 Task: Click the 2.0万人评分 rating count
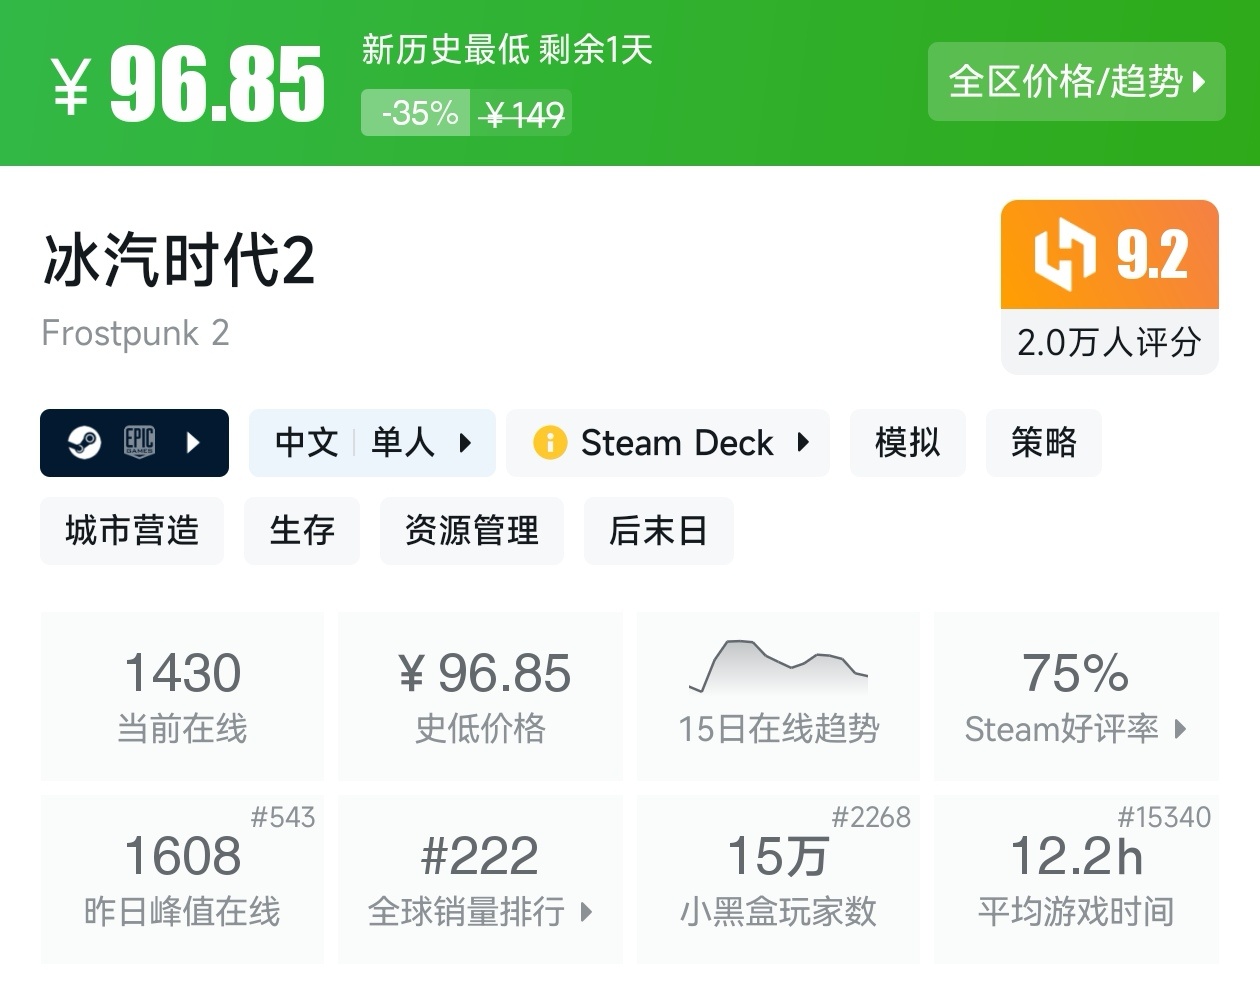[1110, 342]
